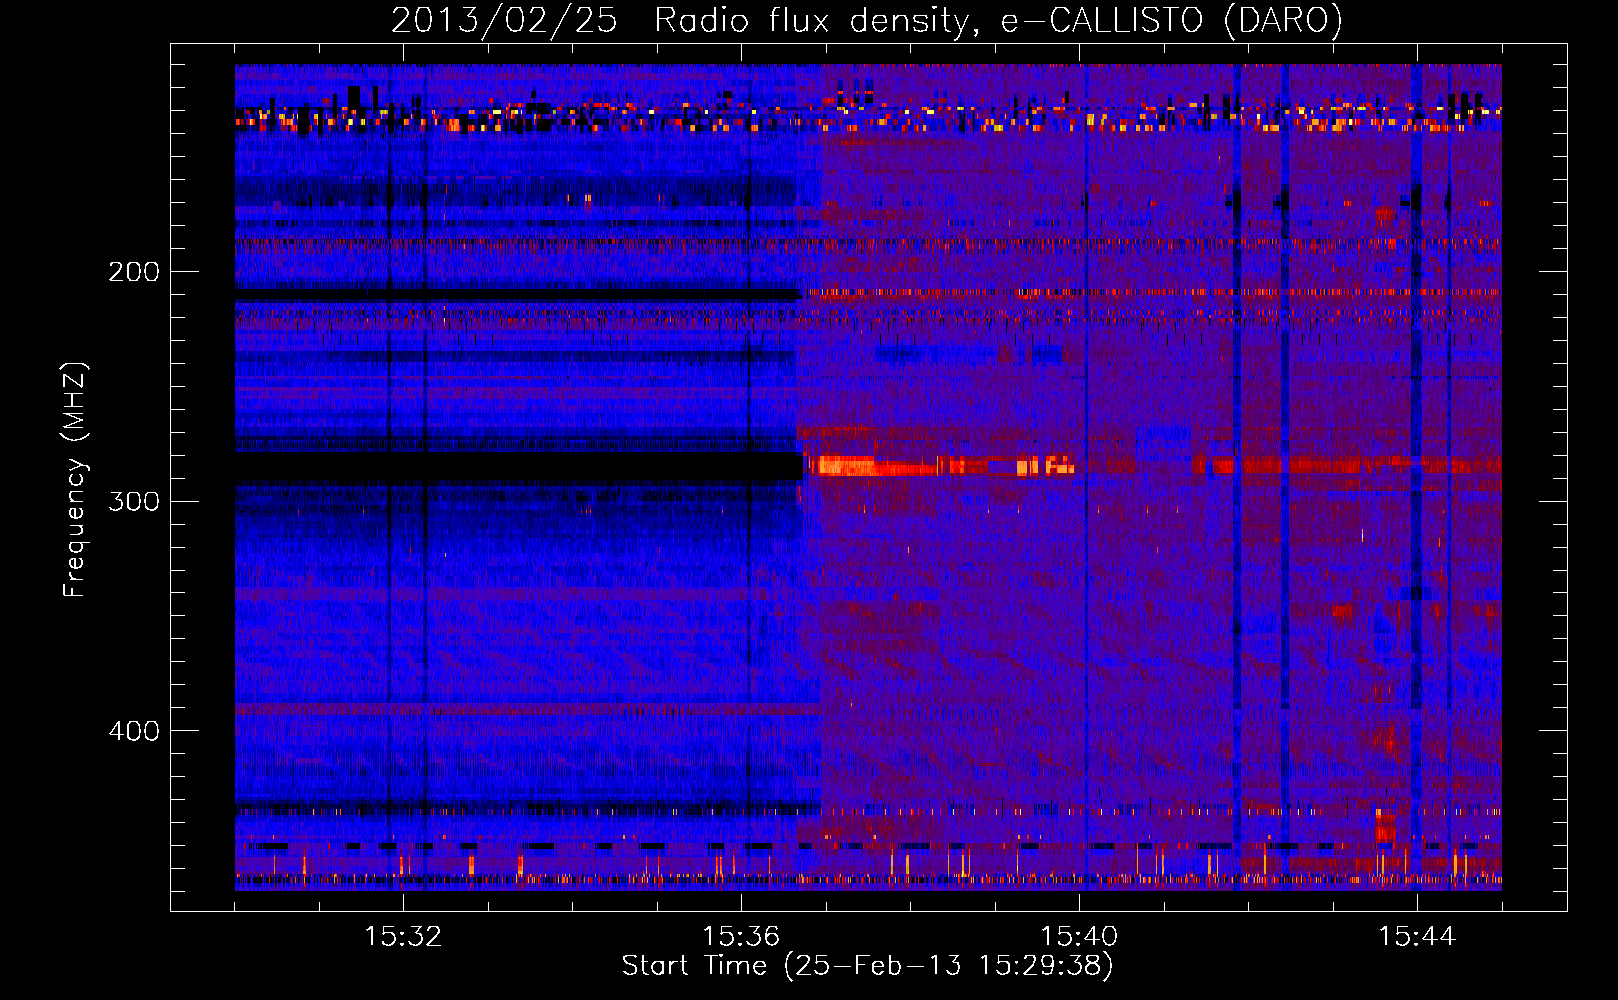Click the 300 frequency tick label
Viewport: 1618px width, 1000px height.
134,501
